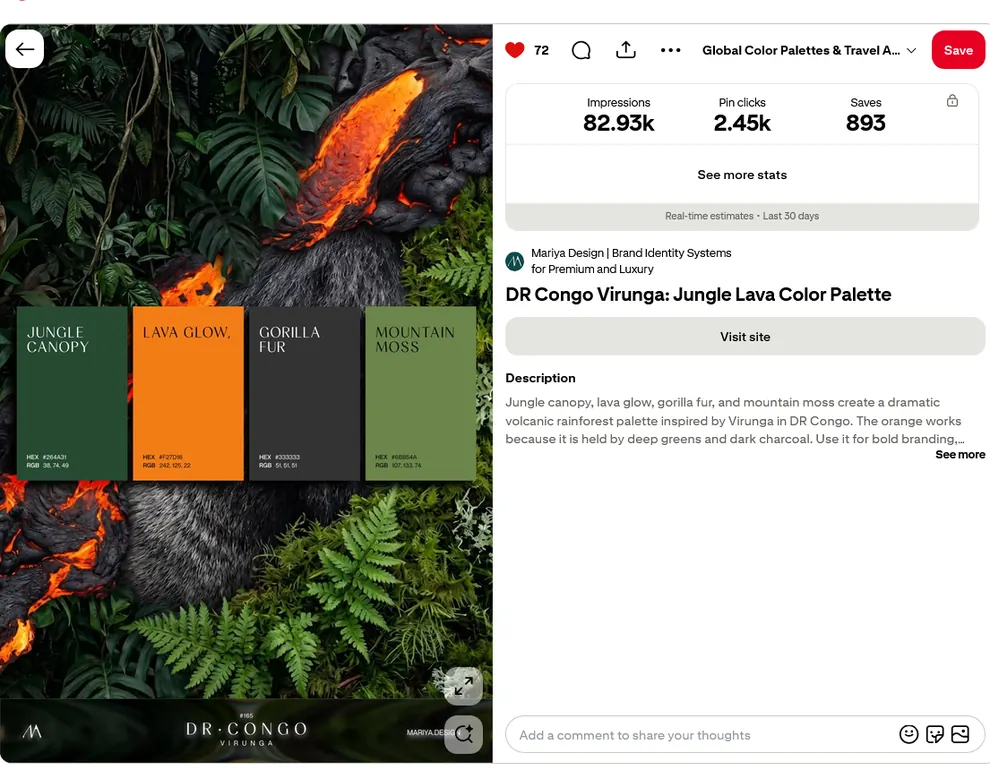
Task: Open Mariya Design Brand Identity Systems profile
Action: click(631, 261)
